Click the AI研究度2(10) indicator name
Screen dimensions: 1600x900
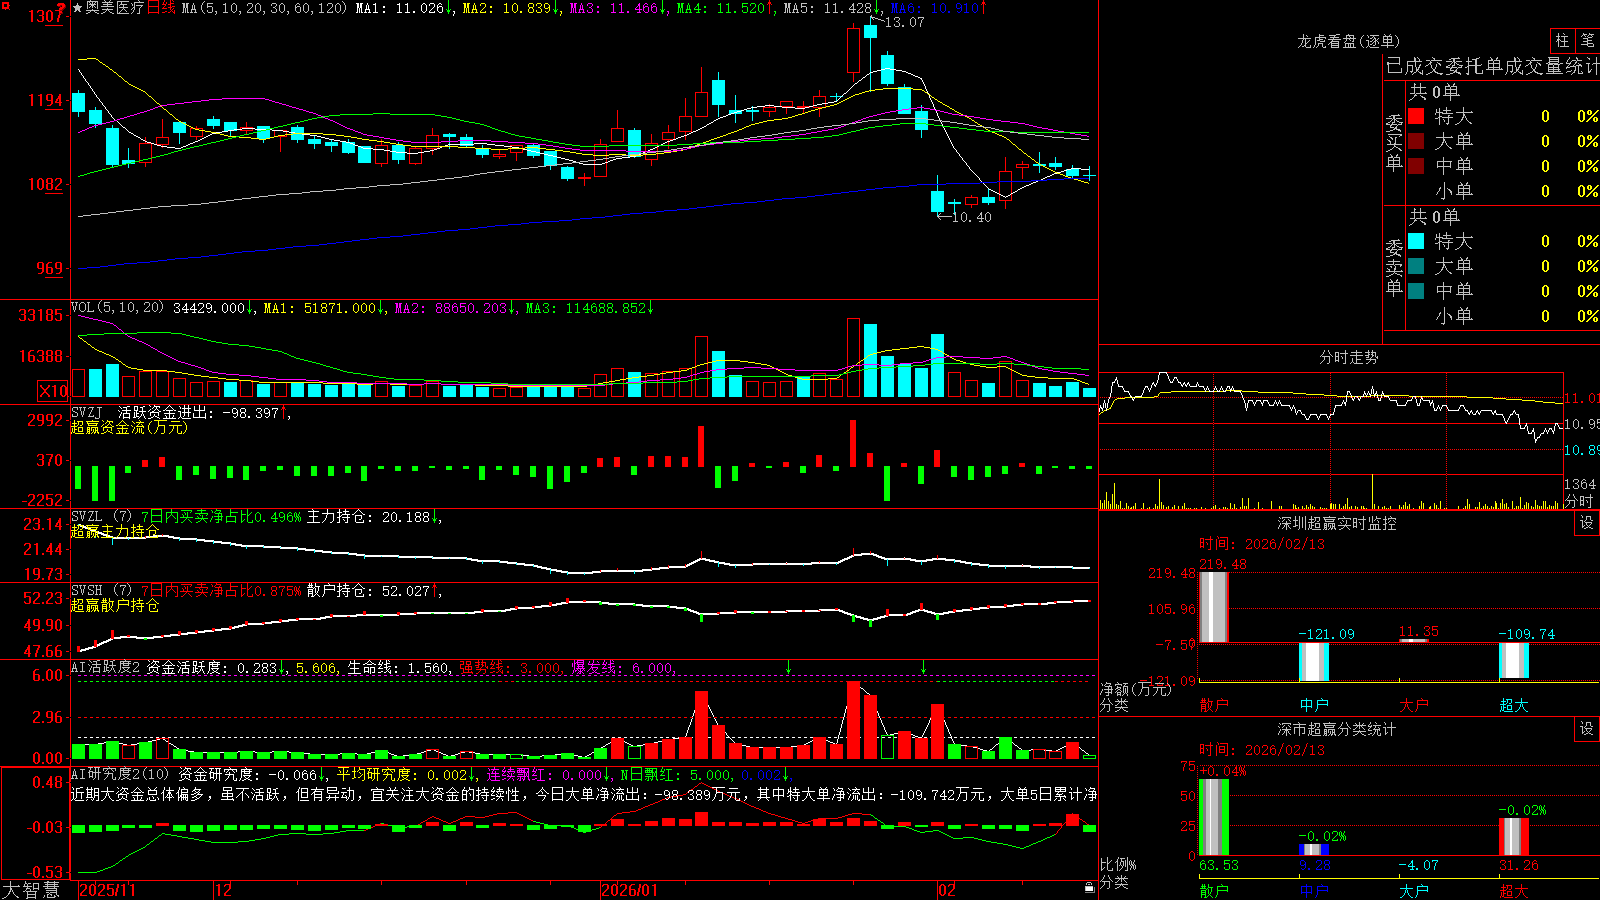(120, 774)
